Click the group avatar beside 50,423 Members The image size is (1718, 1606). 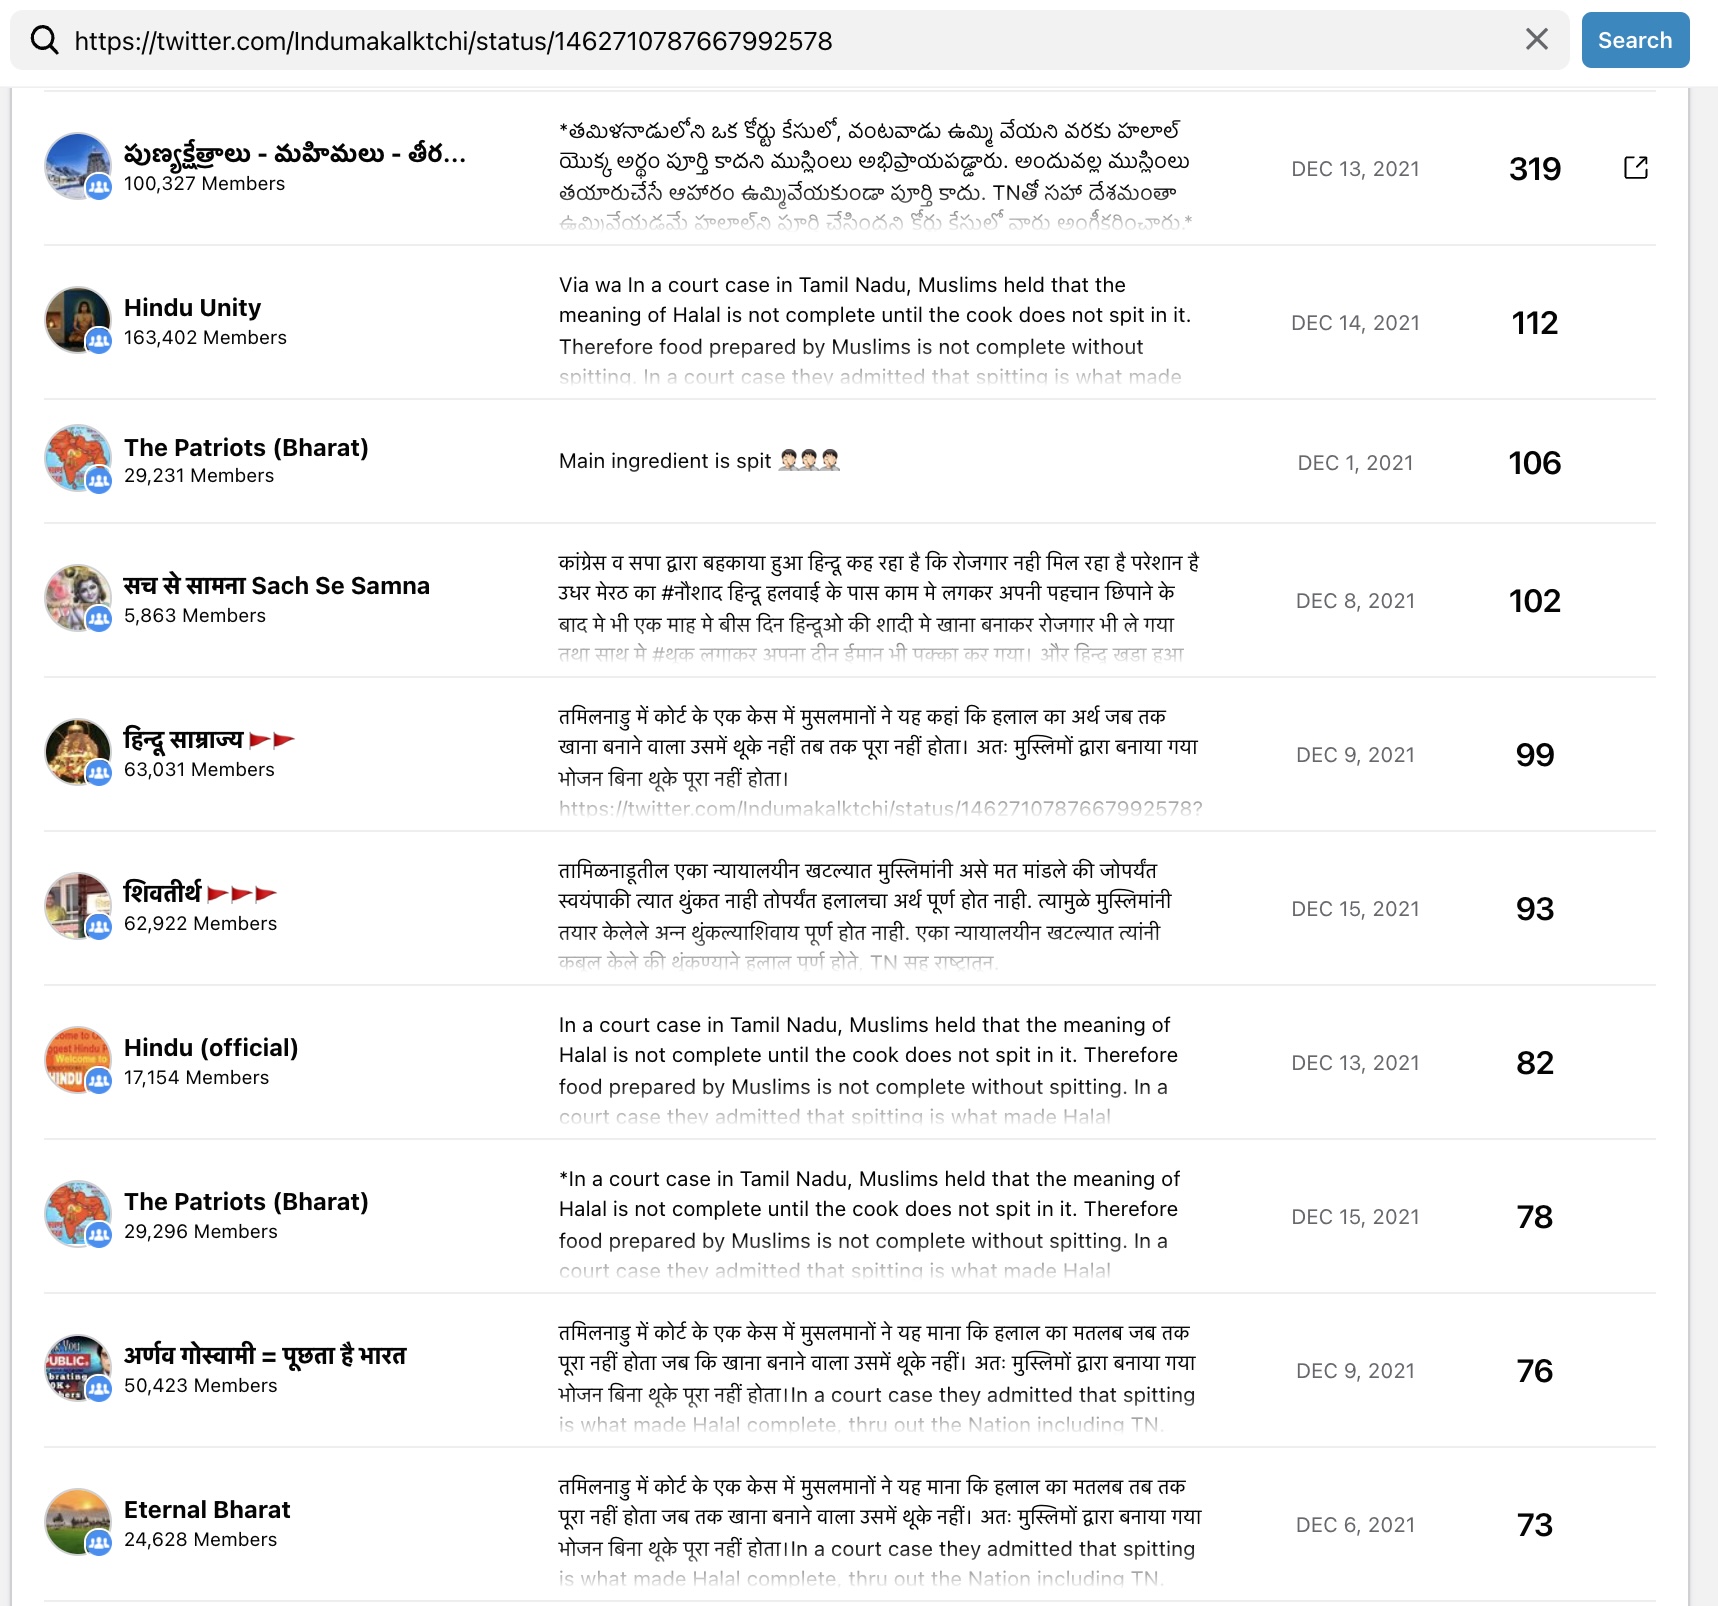pyautogui.click(x=78, y=1368)
